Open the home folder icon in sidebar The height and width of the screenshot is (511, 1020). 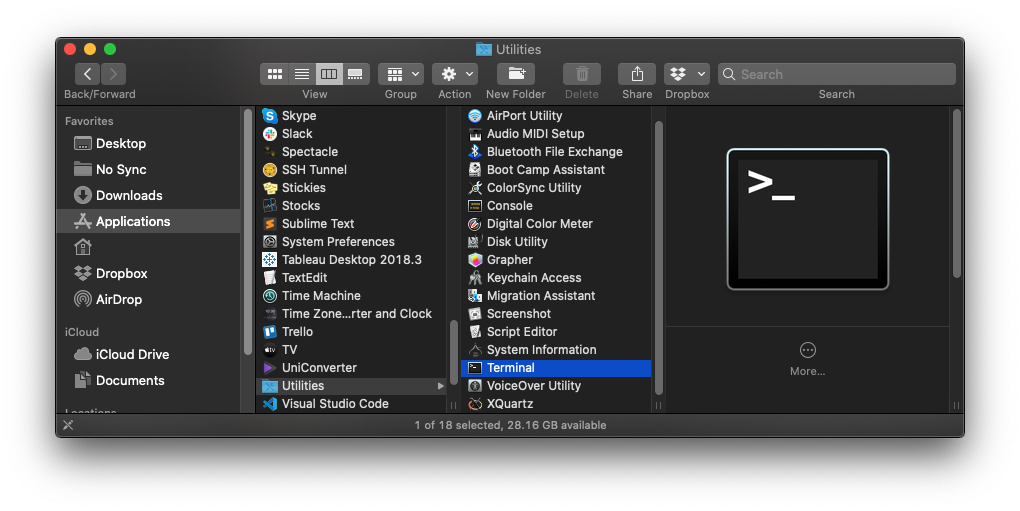click(x=83, y=247)
